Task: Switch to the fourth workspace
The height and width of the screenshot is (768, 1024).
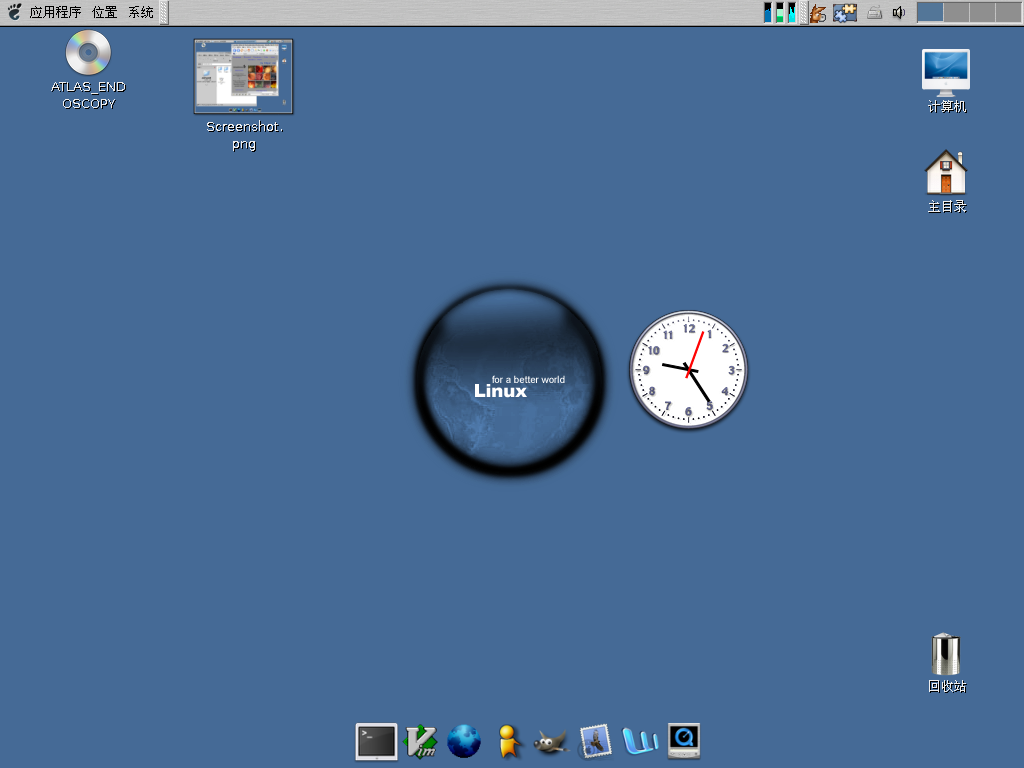Action: tap(1009, 12)
